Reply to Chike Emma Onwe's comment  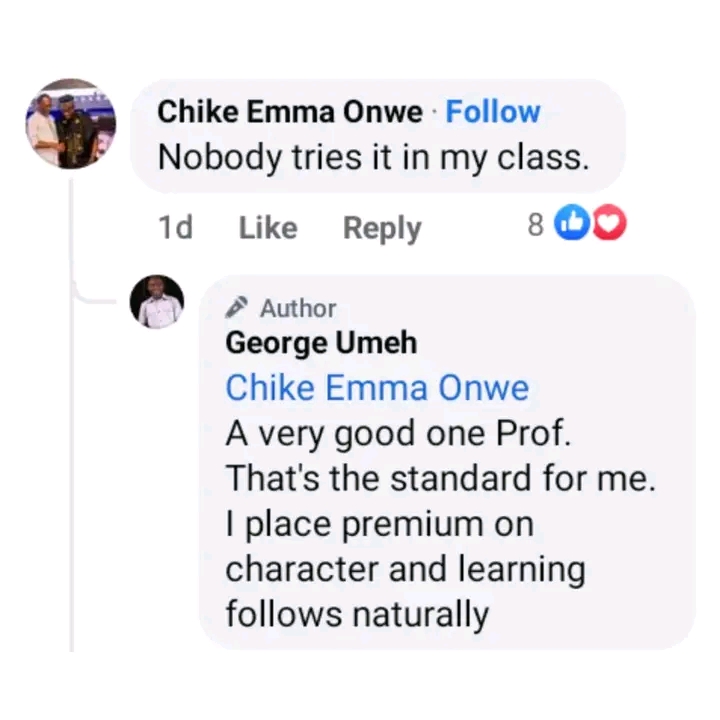coord(382,228)
